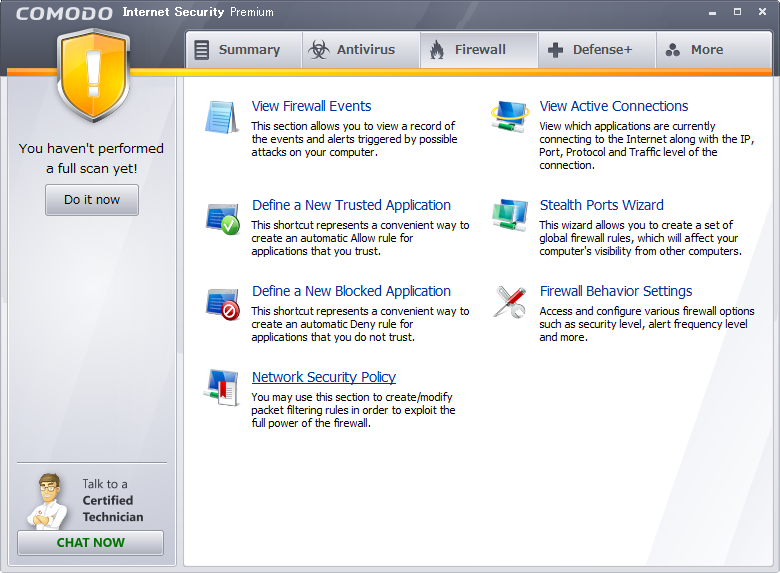Click the Stealth Ports Wizard icon

510,216
